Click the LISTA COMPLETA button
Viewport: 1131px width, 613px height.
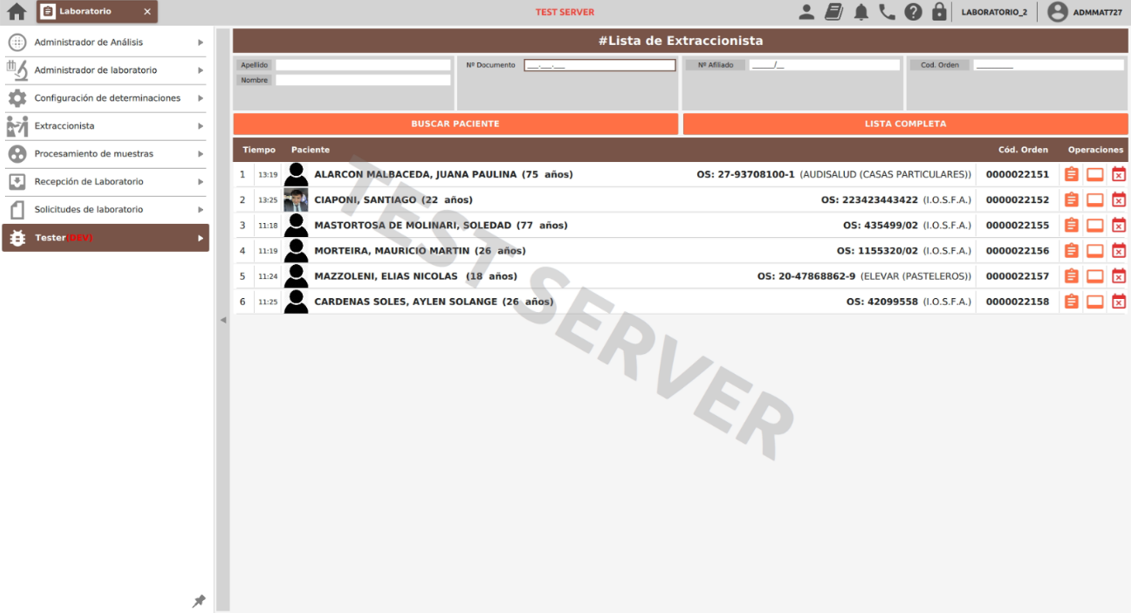(905, 123)
